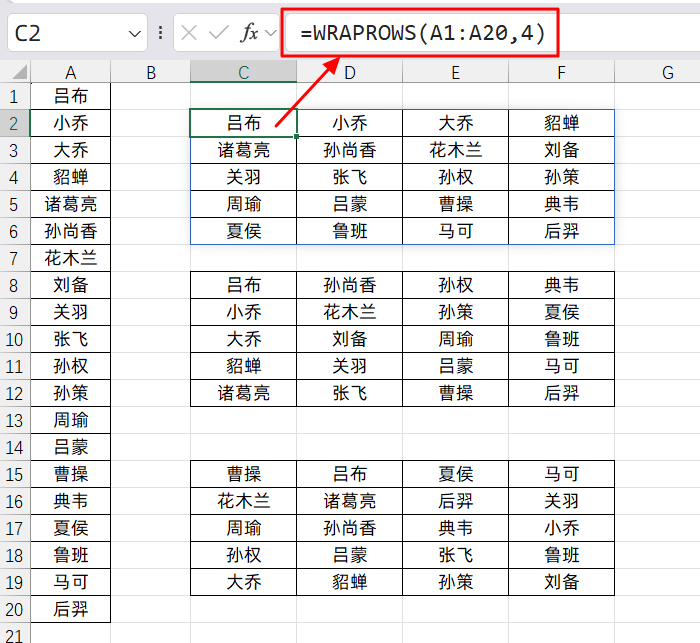Select column B header

151,72
